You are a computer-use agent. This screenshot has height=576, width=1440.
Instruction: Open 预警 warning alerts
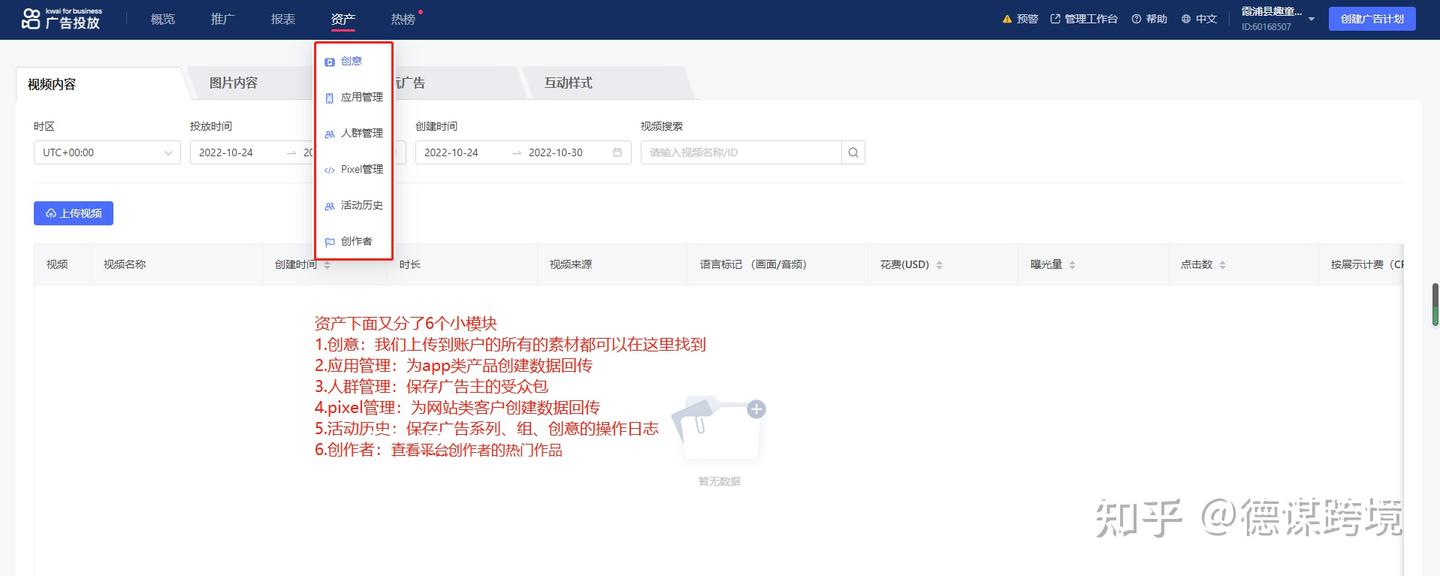1019,18
